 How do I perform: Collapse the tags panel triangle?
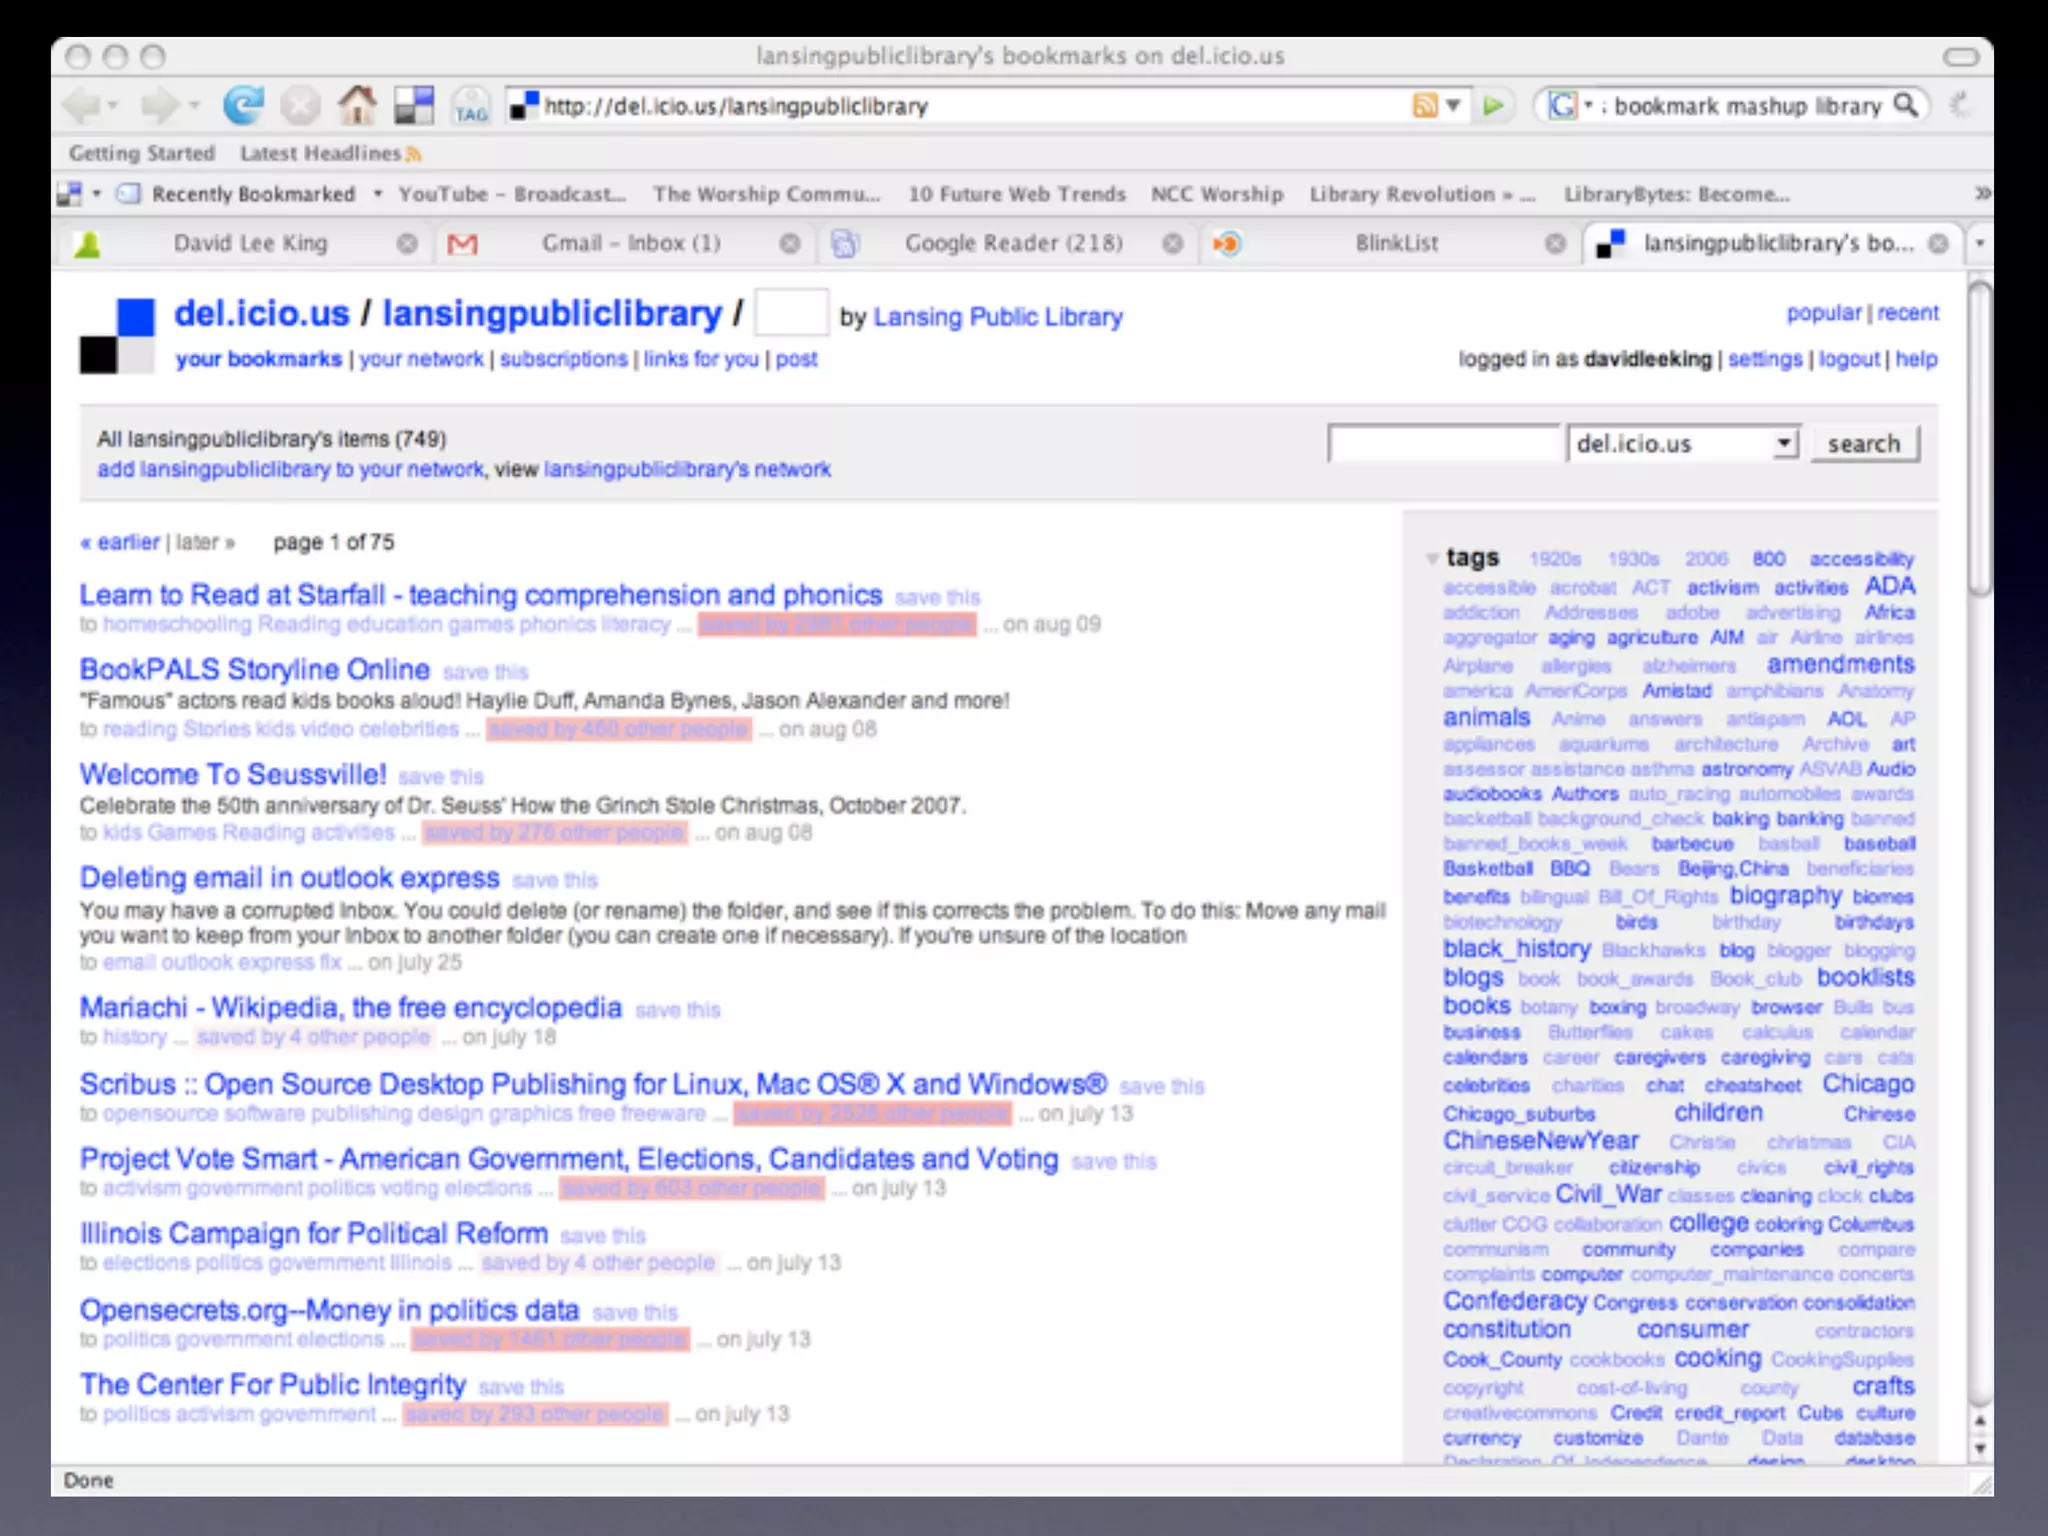click(x=1432, y=558)
